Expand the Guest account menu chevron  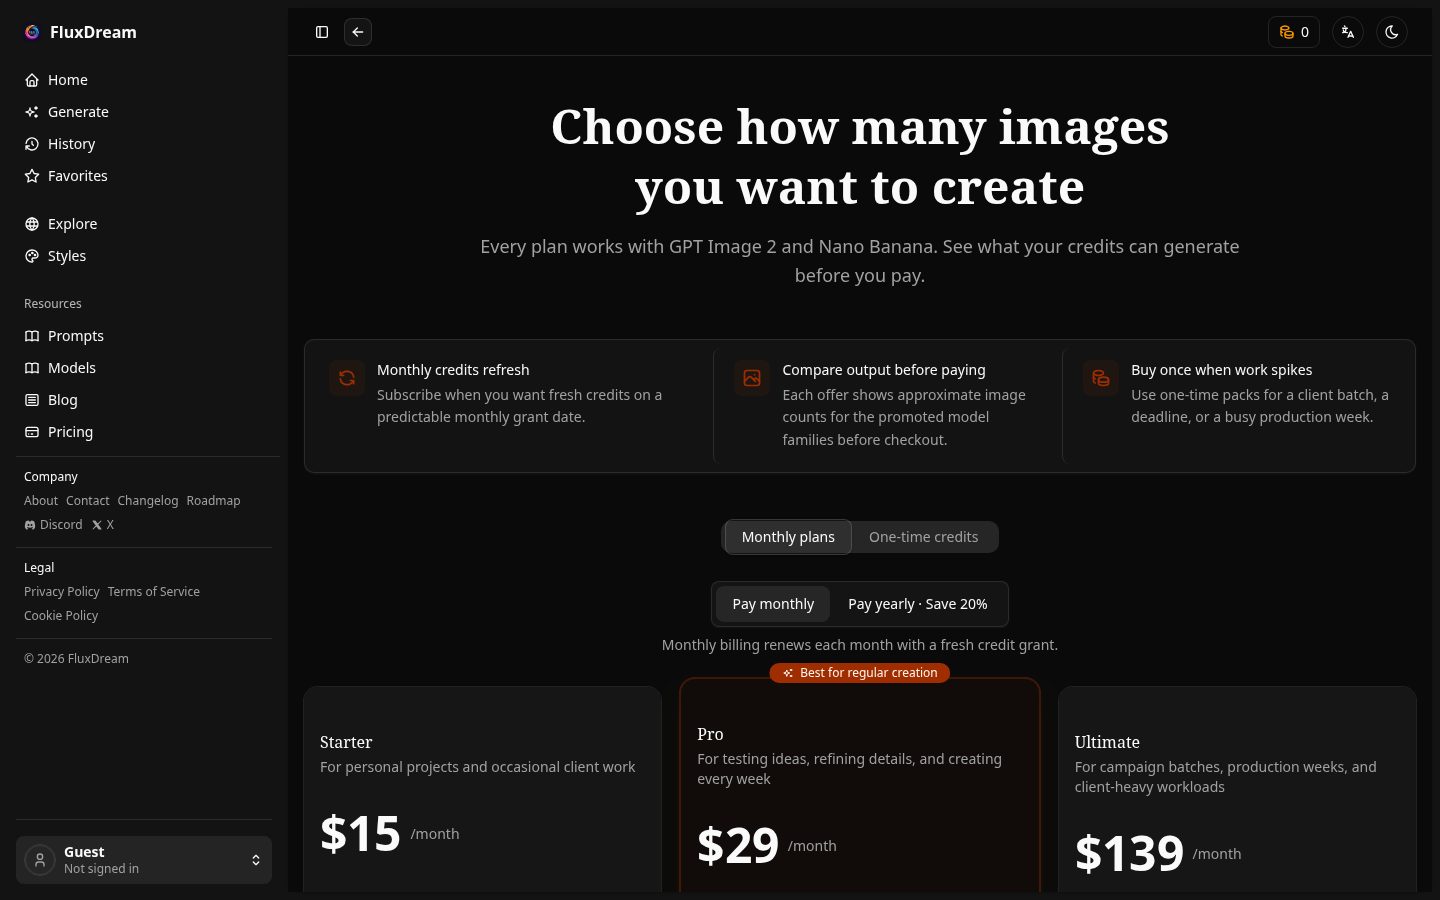point(256,860)
